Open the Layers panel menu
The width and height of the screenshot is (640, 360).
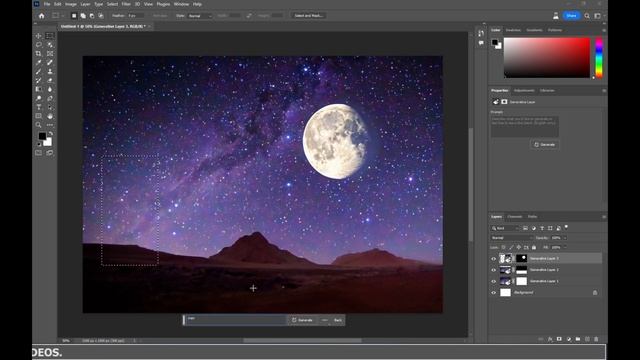click(x=604, y=217)
